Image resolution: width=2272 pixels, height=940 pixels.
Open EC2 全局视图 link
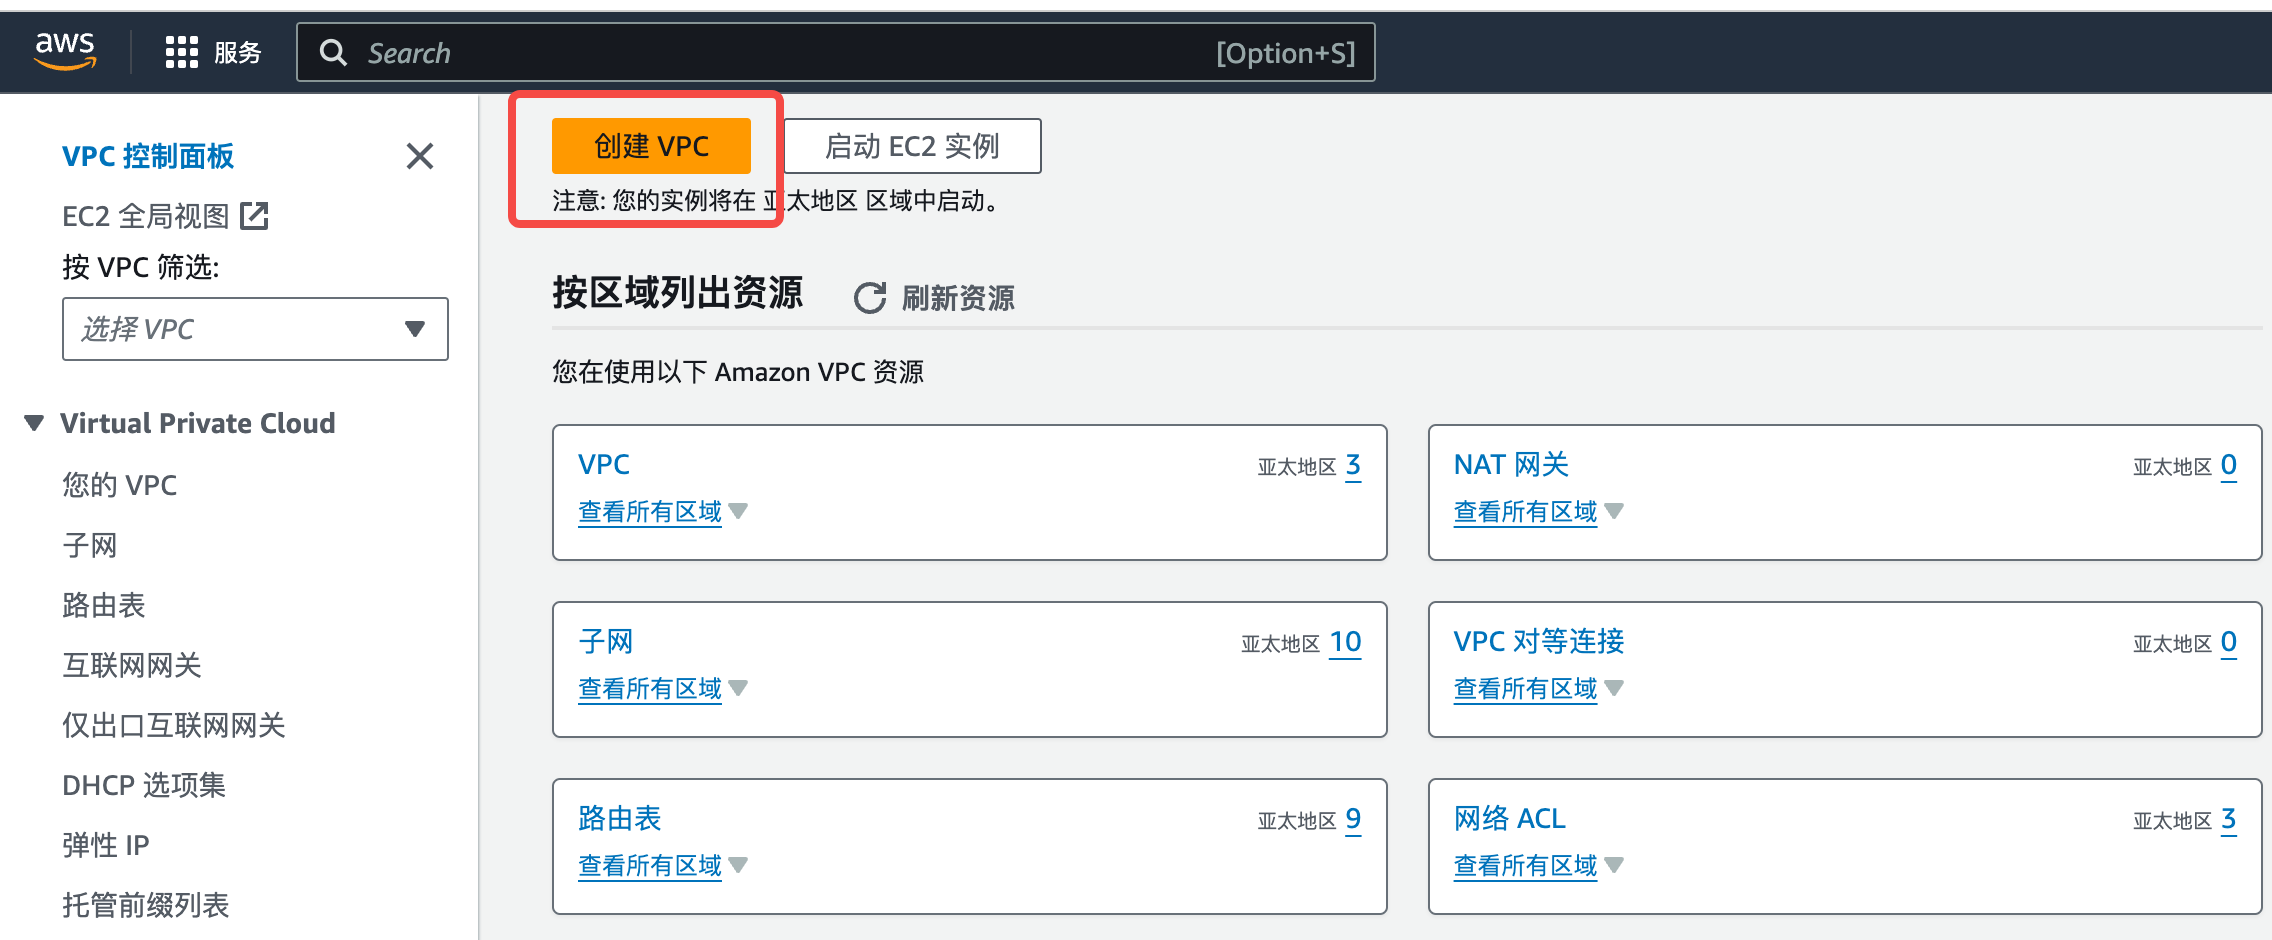click(146, 216)
